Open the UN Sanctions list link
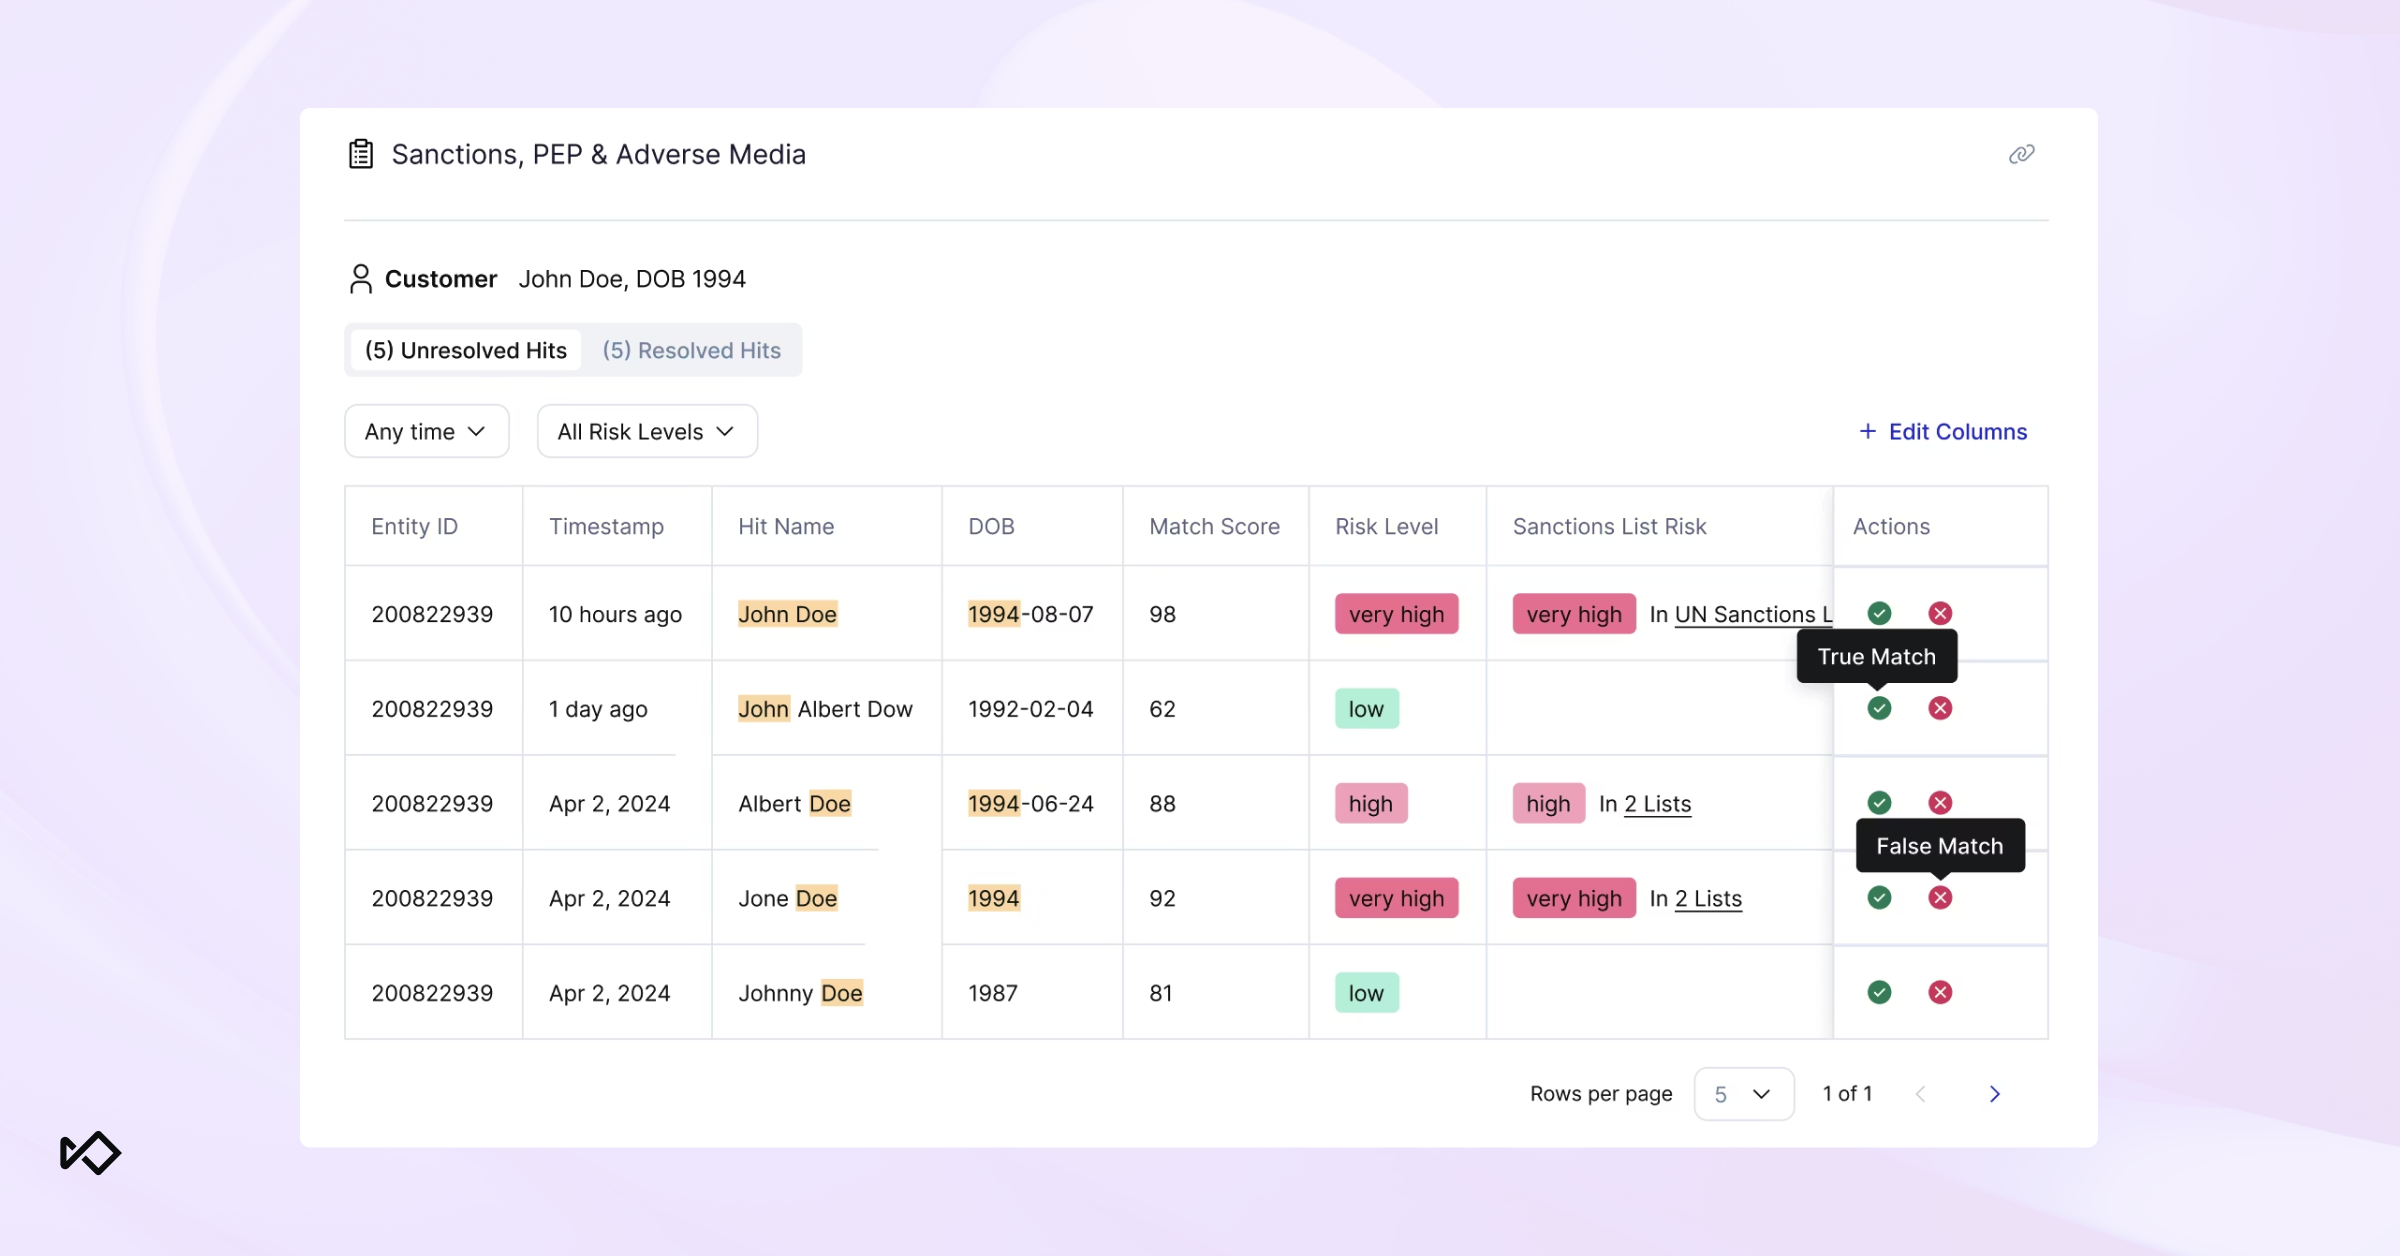This screenshot has height=1256, width=2400. pyautogui.click(x=1752, y=614)
